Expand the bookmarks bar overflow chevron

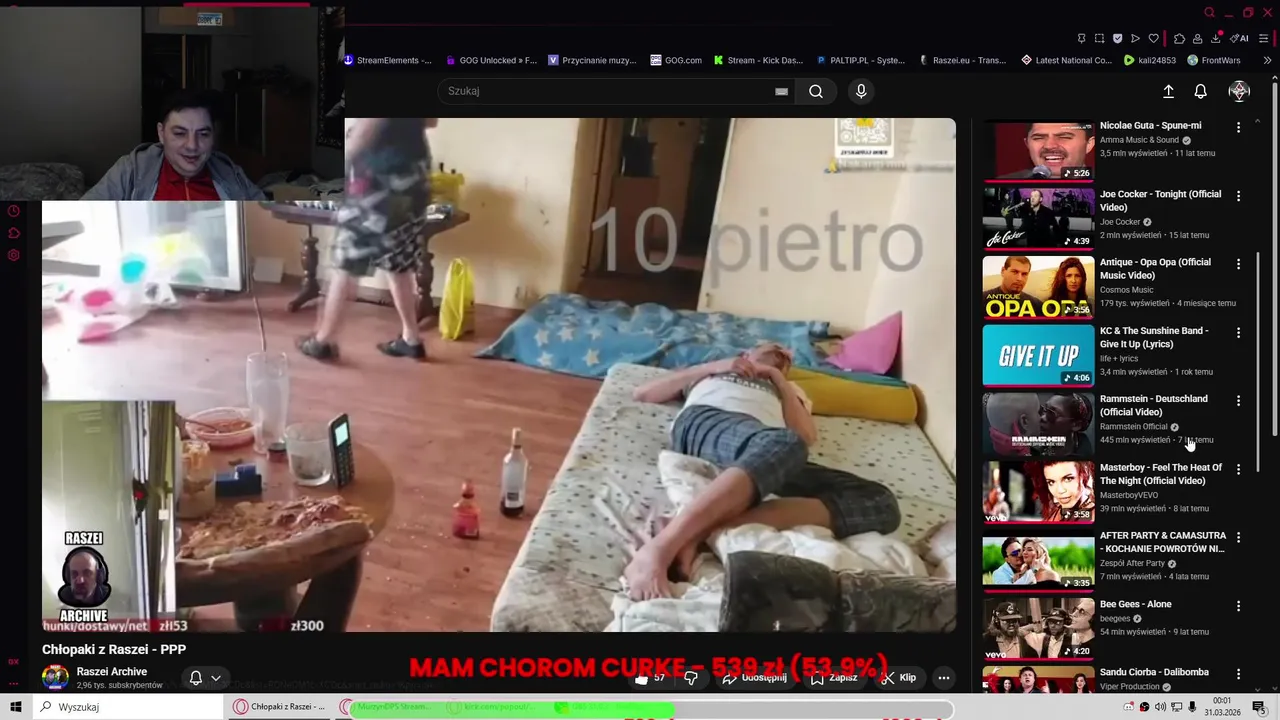click(x=1267, y=60)
